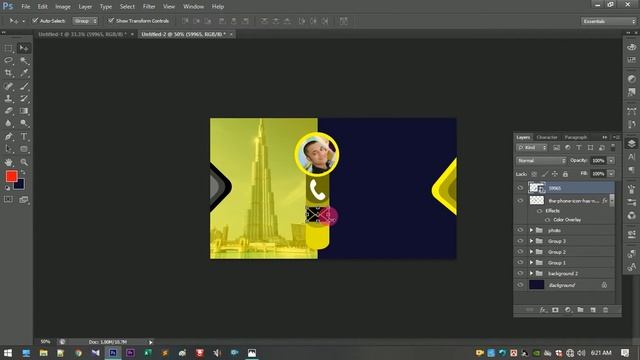Viewport: 640px width, 360px height.
Task: Select the Blur tool
Action: [x=9, y=123]
